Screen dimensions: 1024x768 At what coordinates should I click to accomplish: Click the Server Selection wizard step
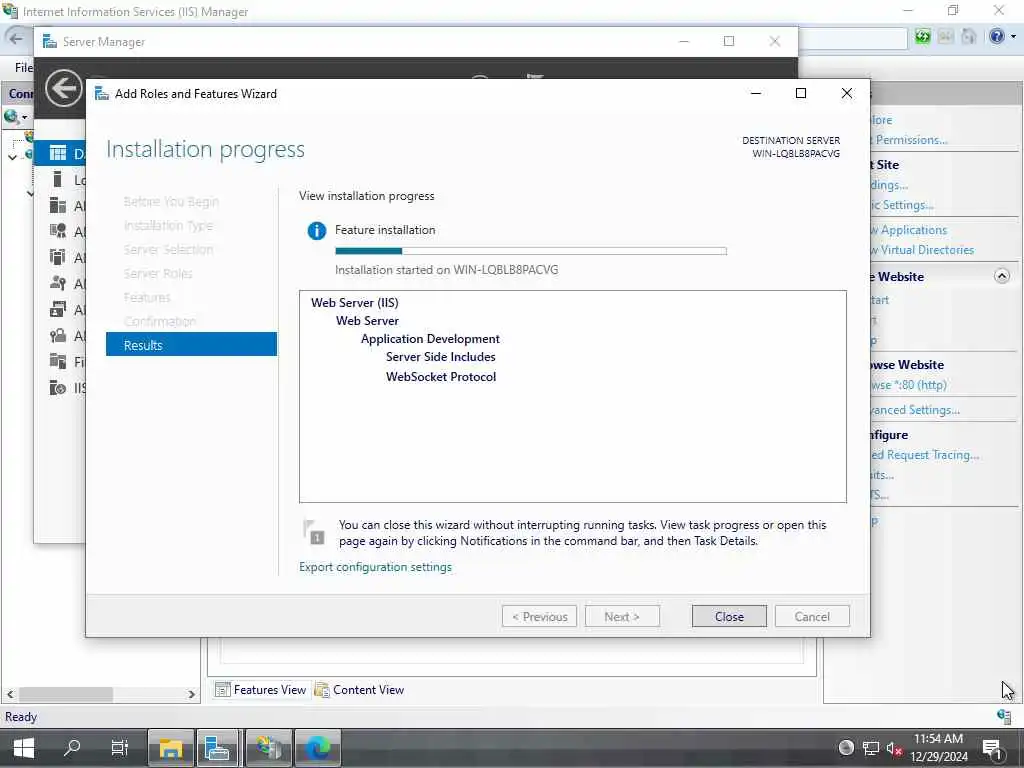[168, 249]
